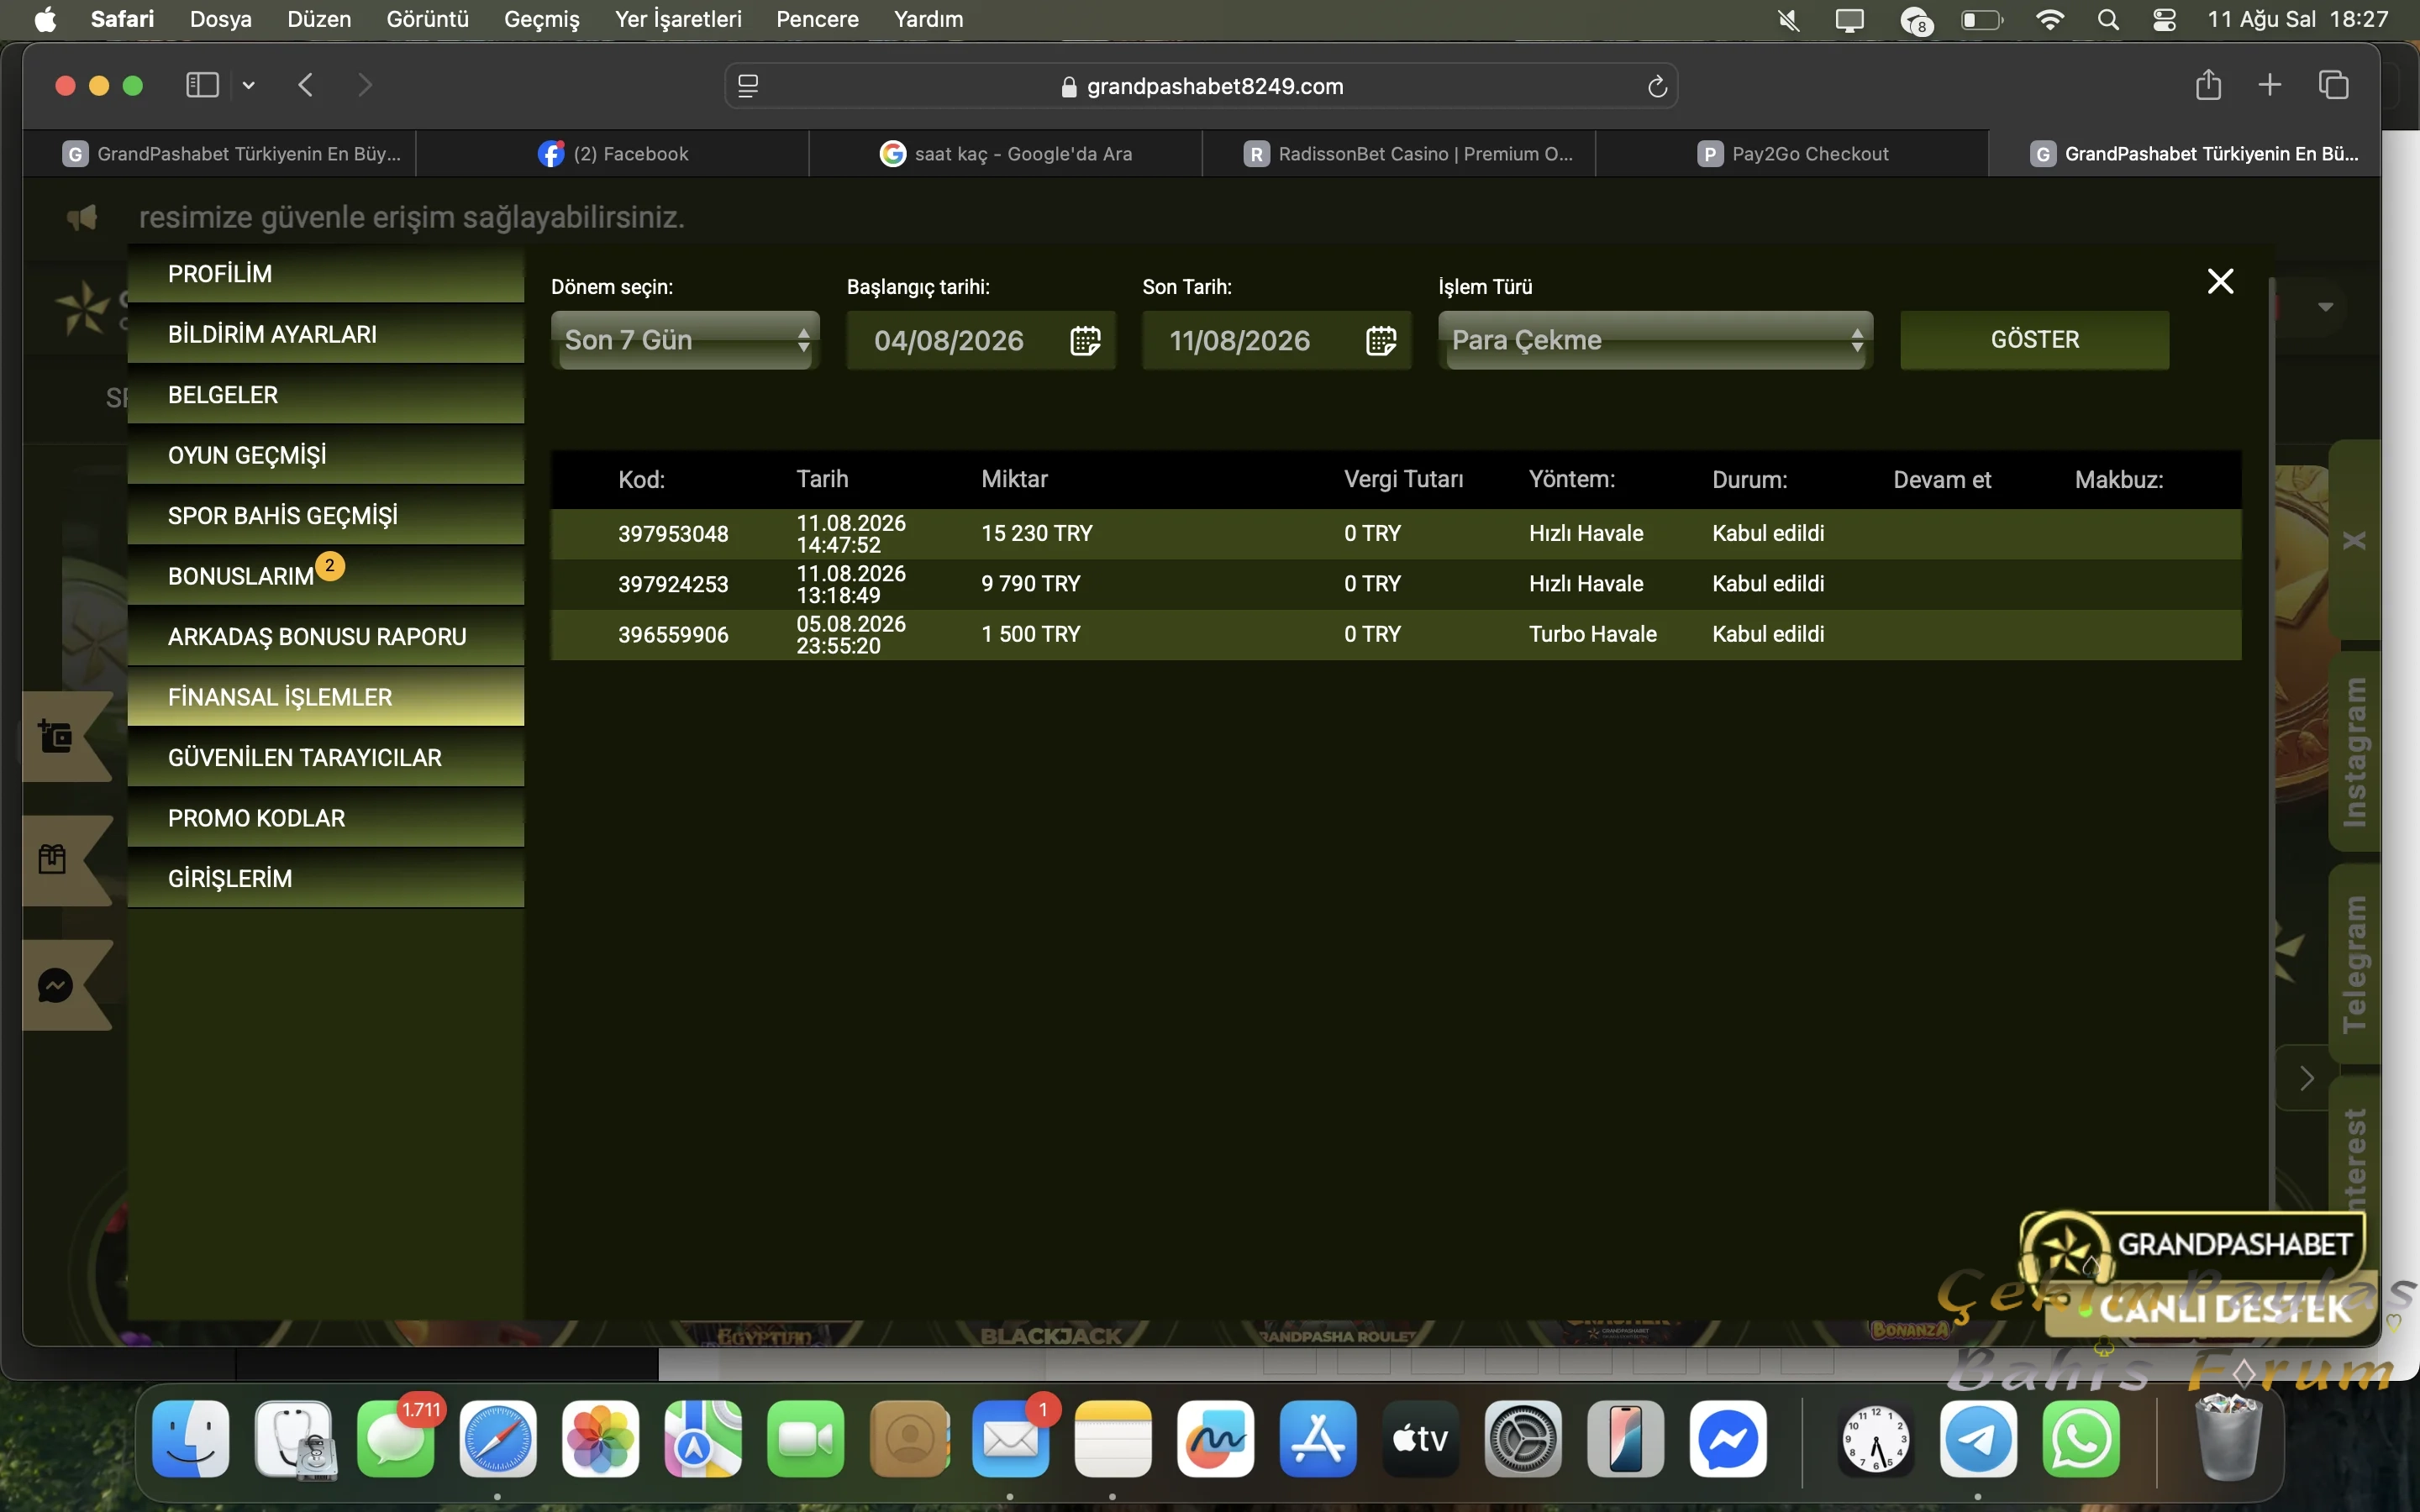Click the Safari address bar
This screenshot has width=2420, height=1512.
click(x=1201, y=87)
